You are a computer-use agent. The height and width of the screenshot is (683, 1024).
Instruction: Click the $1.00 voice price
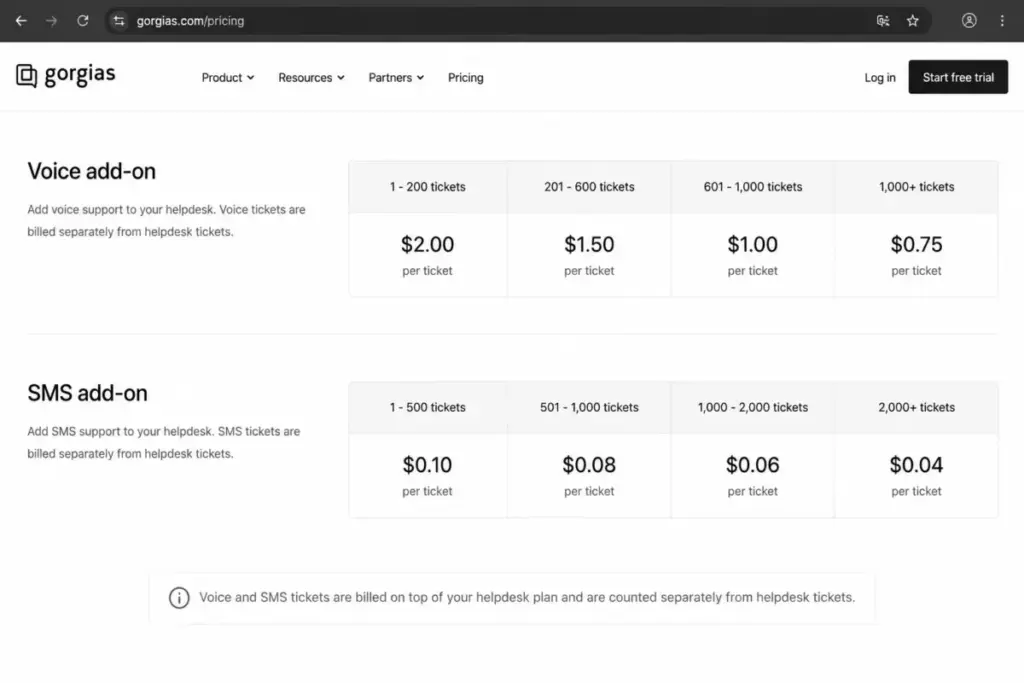click(x=752, y=244)
